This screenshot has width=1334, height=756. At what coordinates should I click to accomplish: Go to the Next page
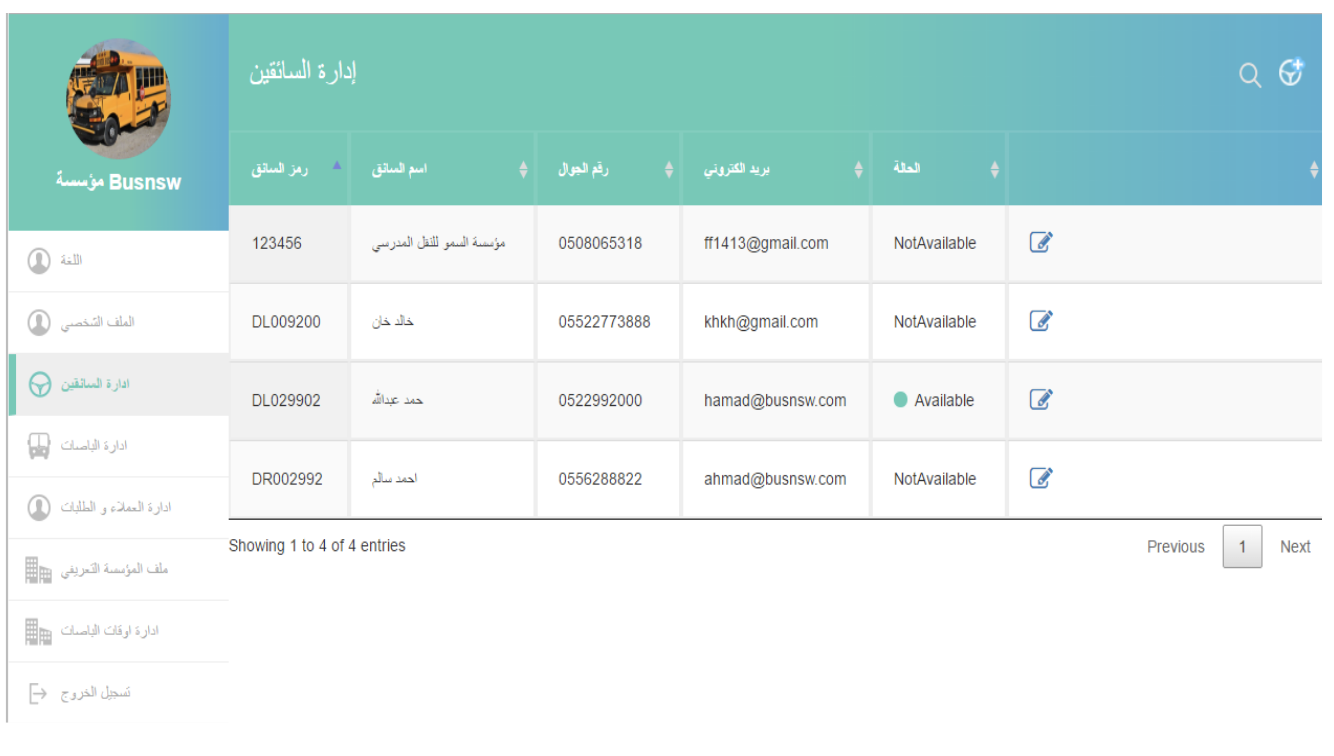click(x=1294, y=547)
